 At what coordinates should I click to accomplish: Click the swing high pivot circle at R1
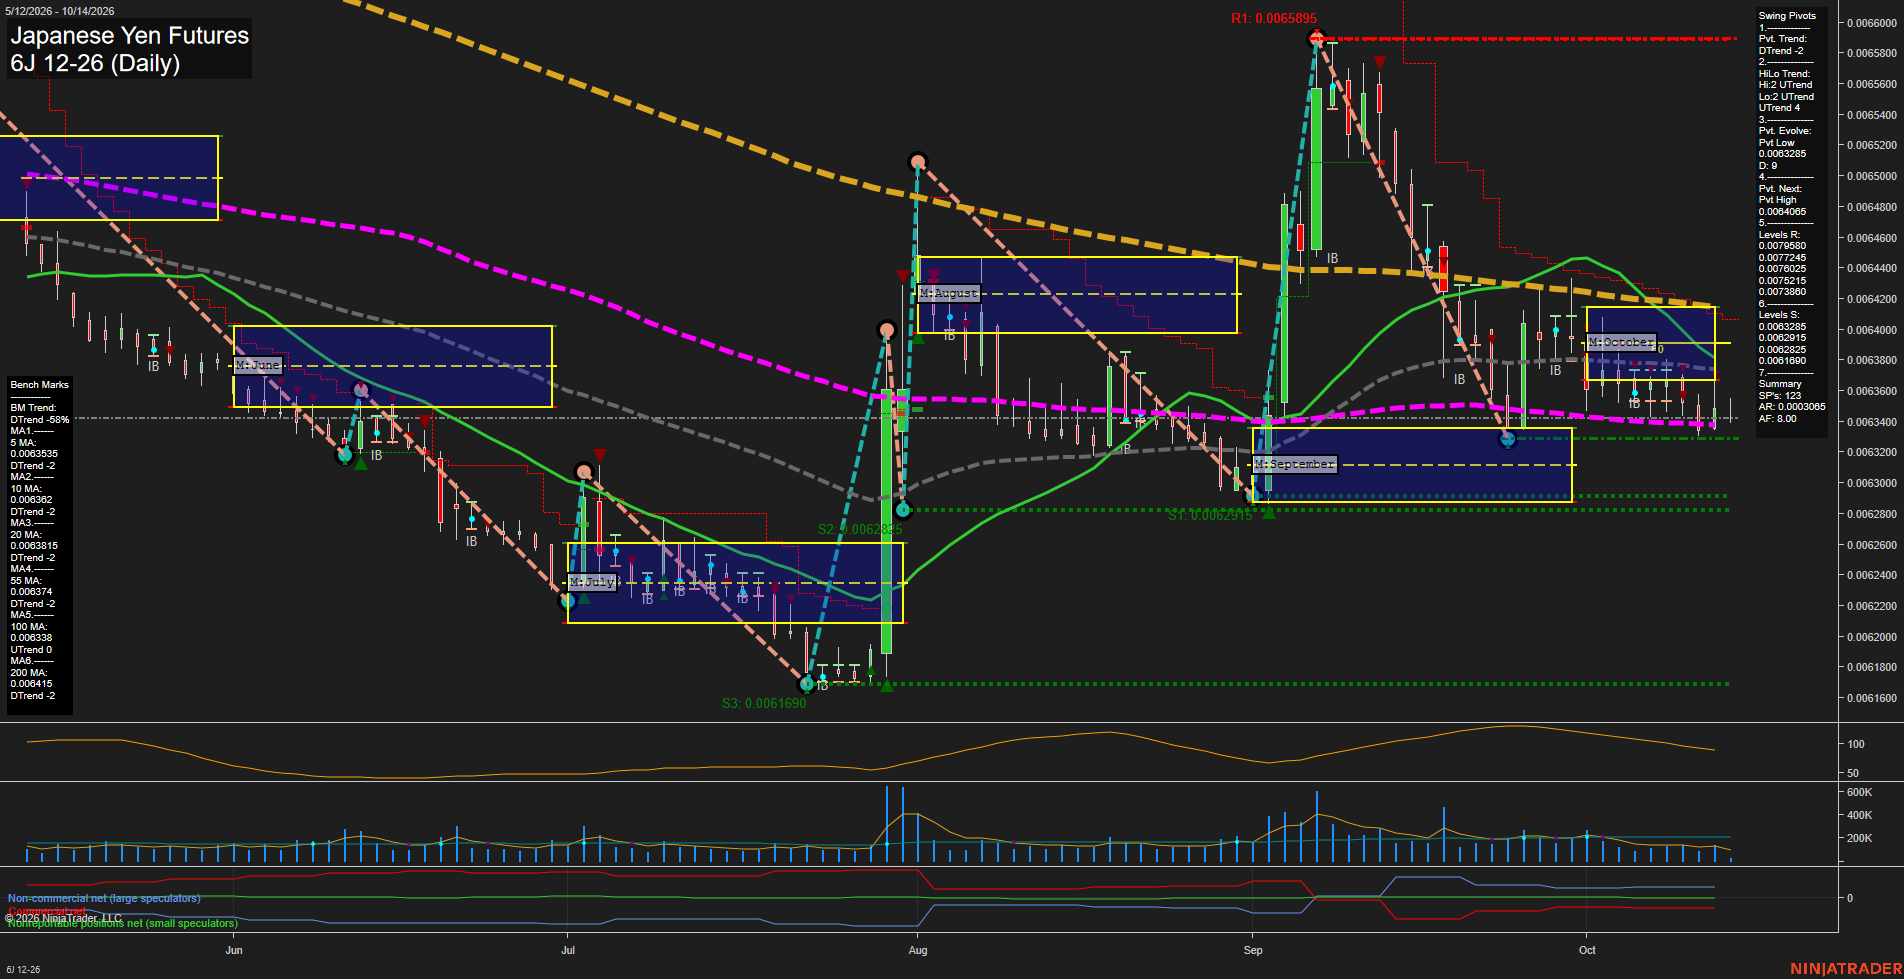click(1316, 39)
